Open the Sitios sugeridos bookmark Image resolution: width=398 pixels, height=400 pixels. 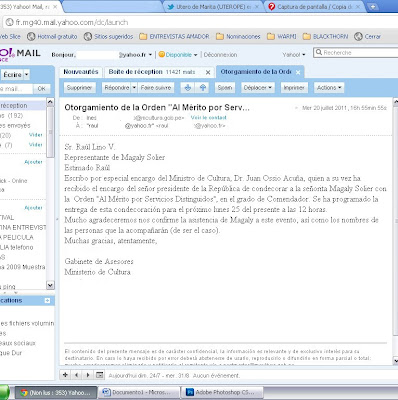[109, 36]
